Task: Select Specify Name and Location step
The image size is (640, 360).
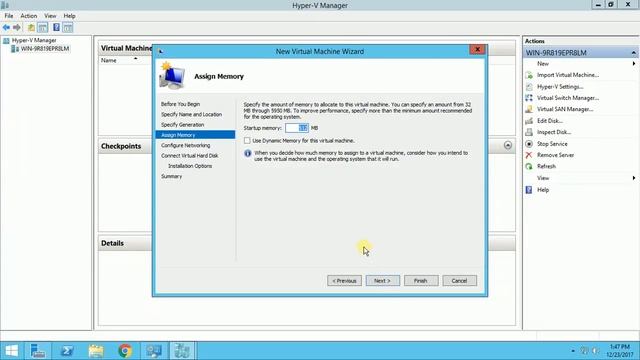Action: [191, 114]
